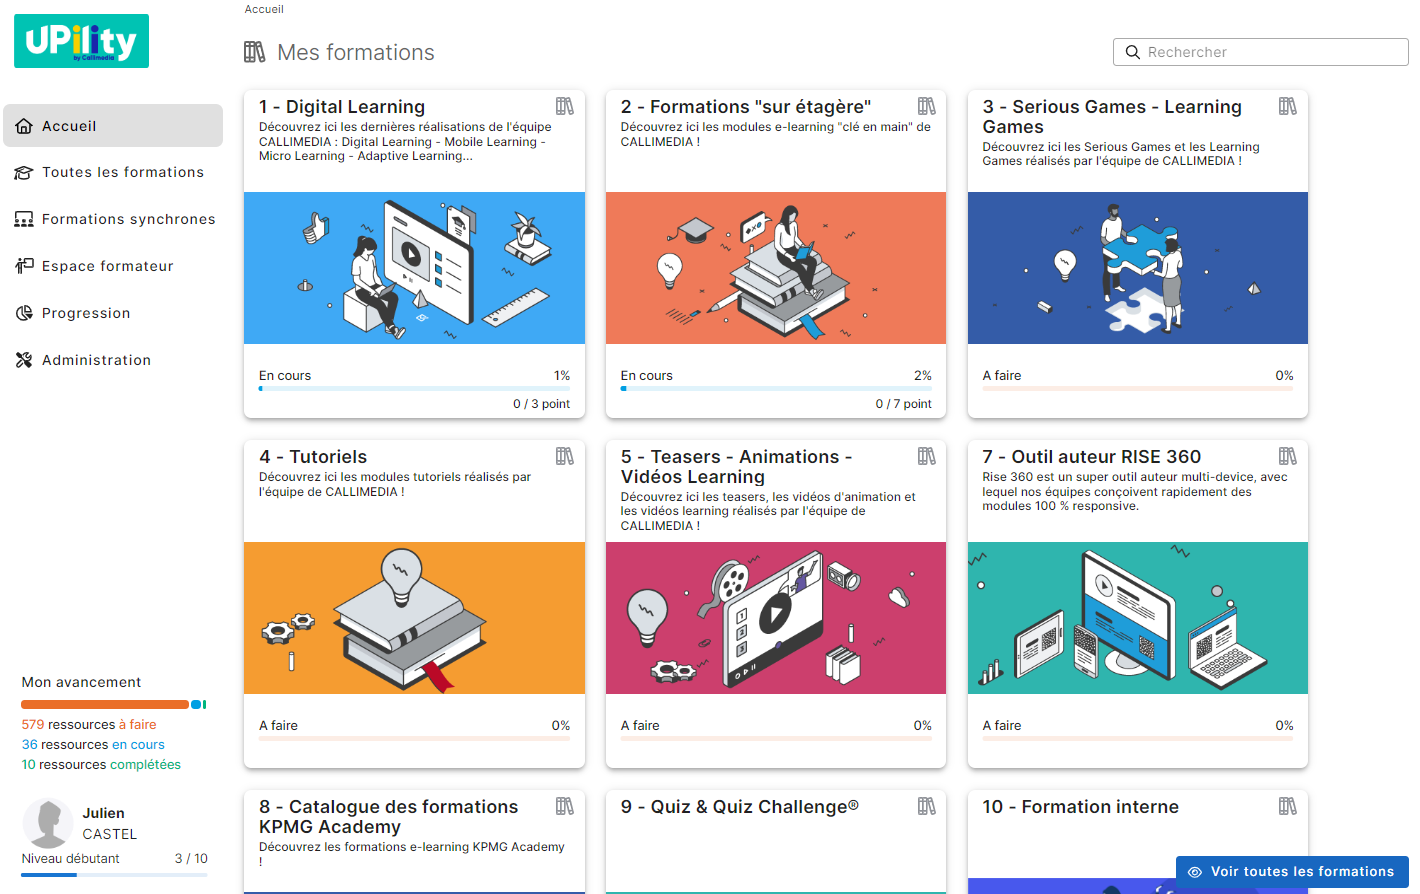This screenshot has height=894, width=1420.
Task: Click the books icon on Quiz Challenge card
Action: (927, 806)
